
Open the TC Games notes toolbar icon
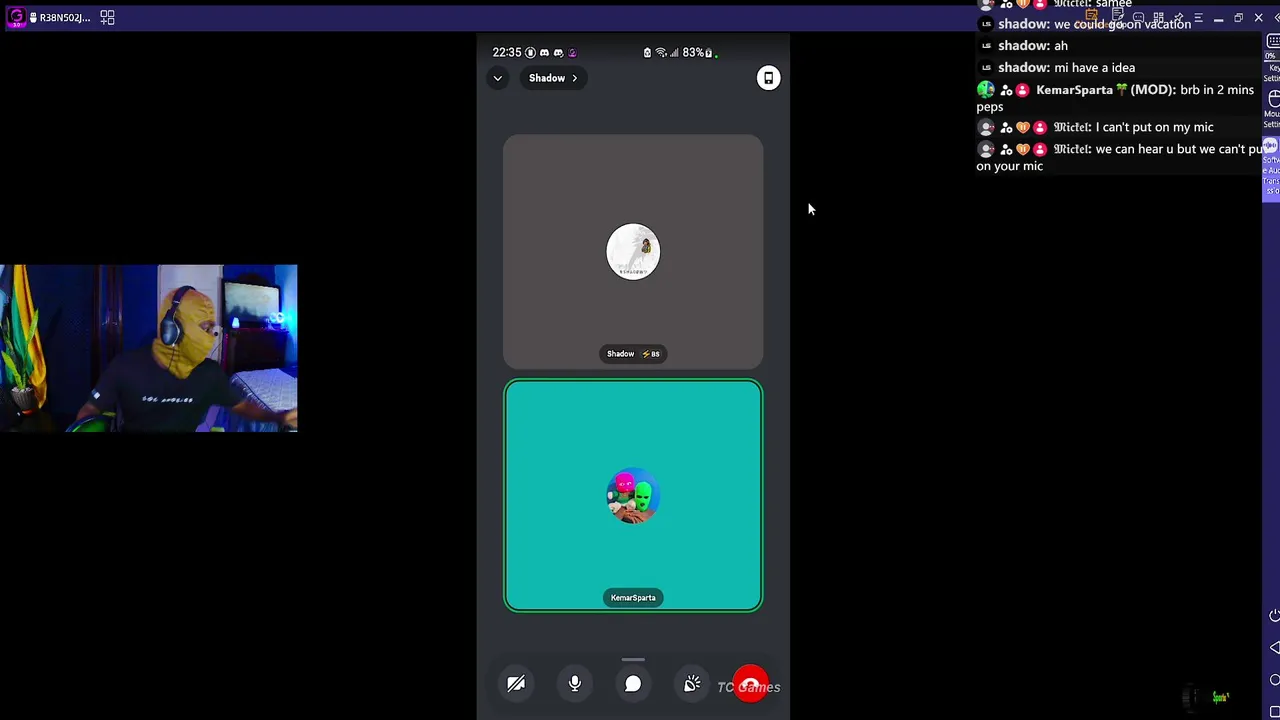click(x=1116, y=17)
